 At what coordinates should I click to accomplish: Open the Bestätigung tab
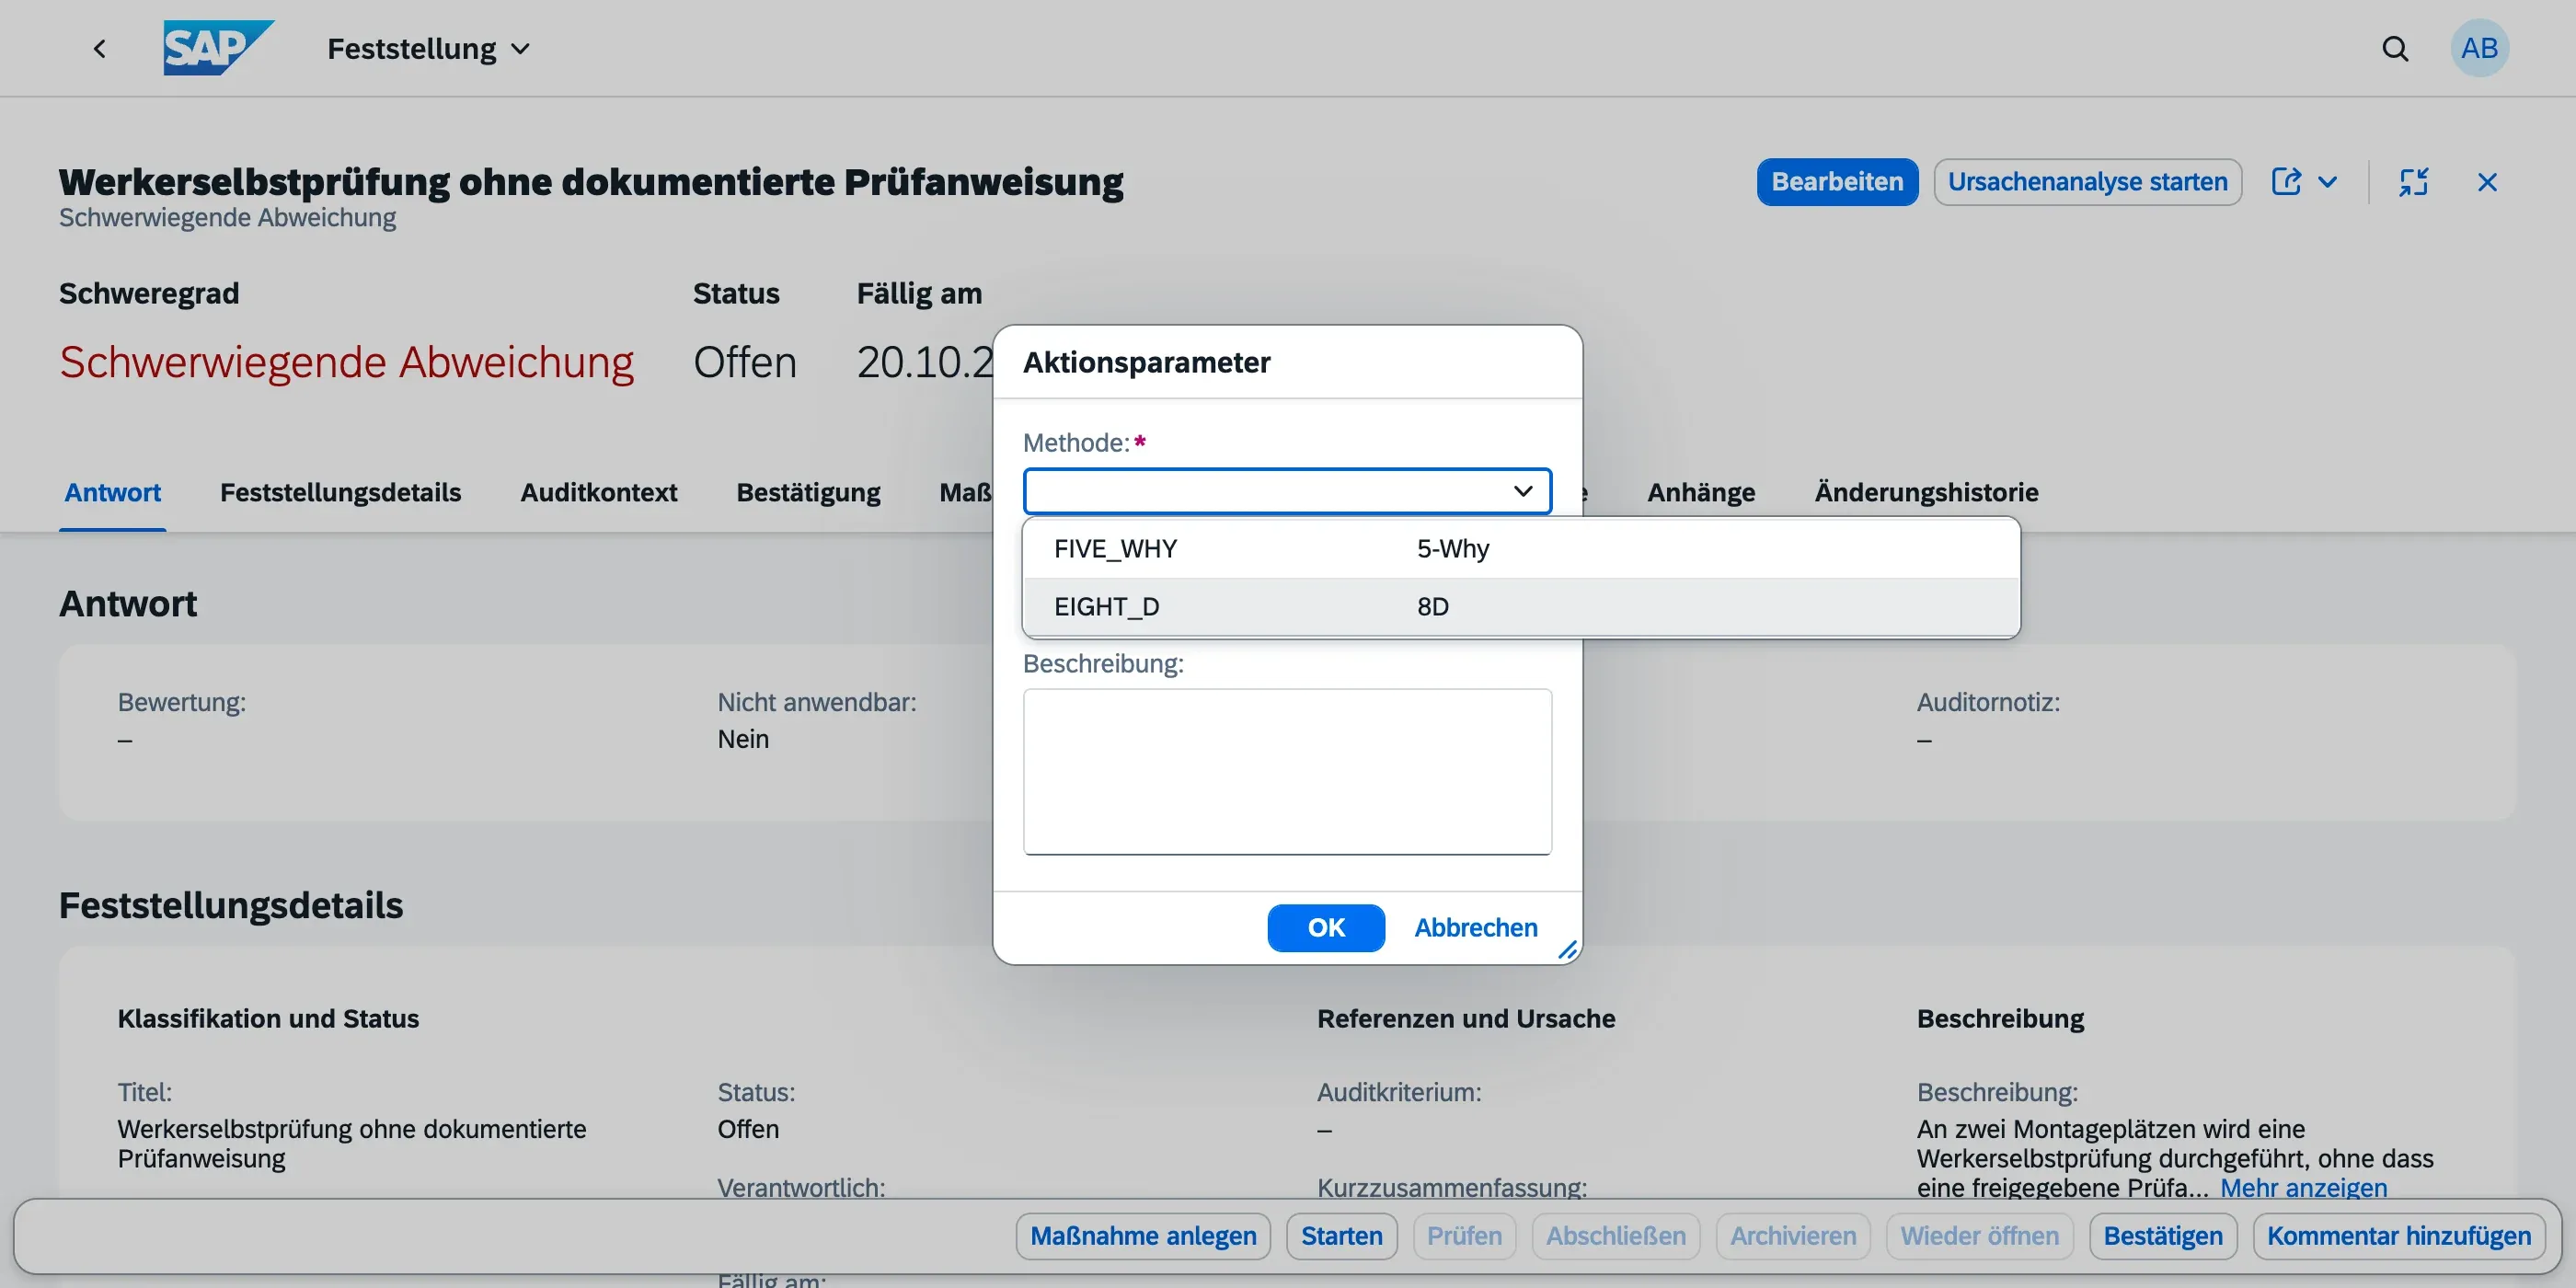pos(808,492)
